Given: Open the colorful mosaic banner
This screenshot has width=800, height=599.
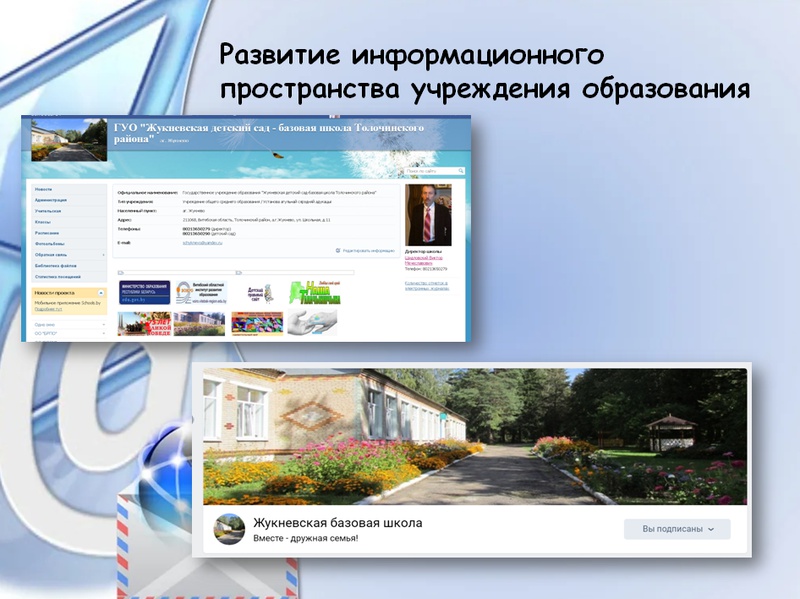Looking at the screenshot, I should [x=257, y=323].
